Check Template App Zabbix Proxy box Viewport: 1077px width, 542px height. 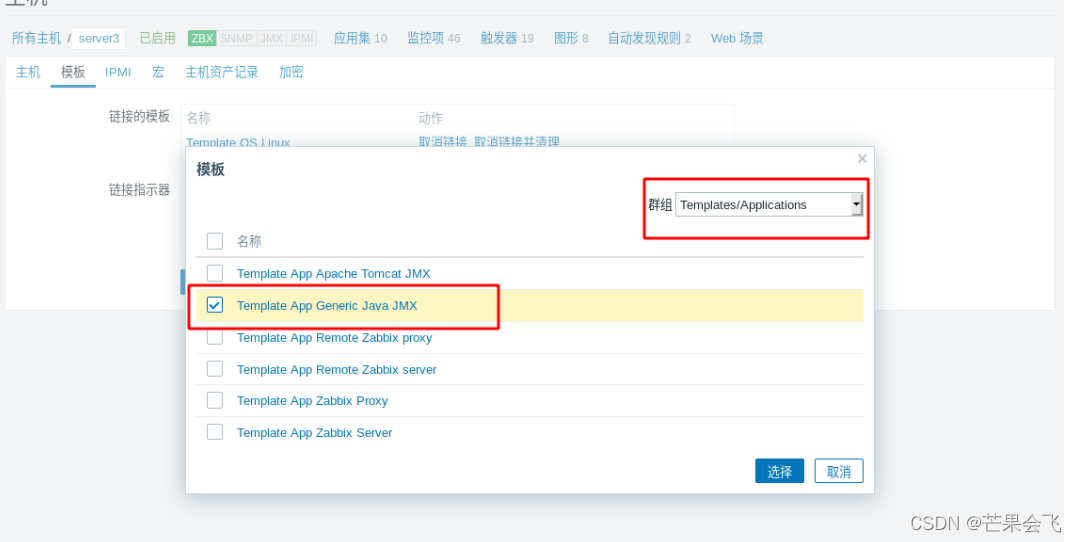[x=215, y=400]
